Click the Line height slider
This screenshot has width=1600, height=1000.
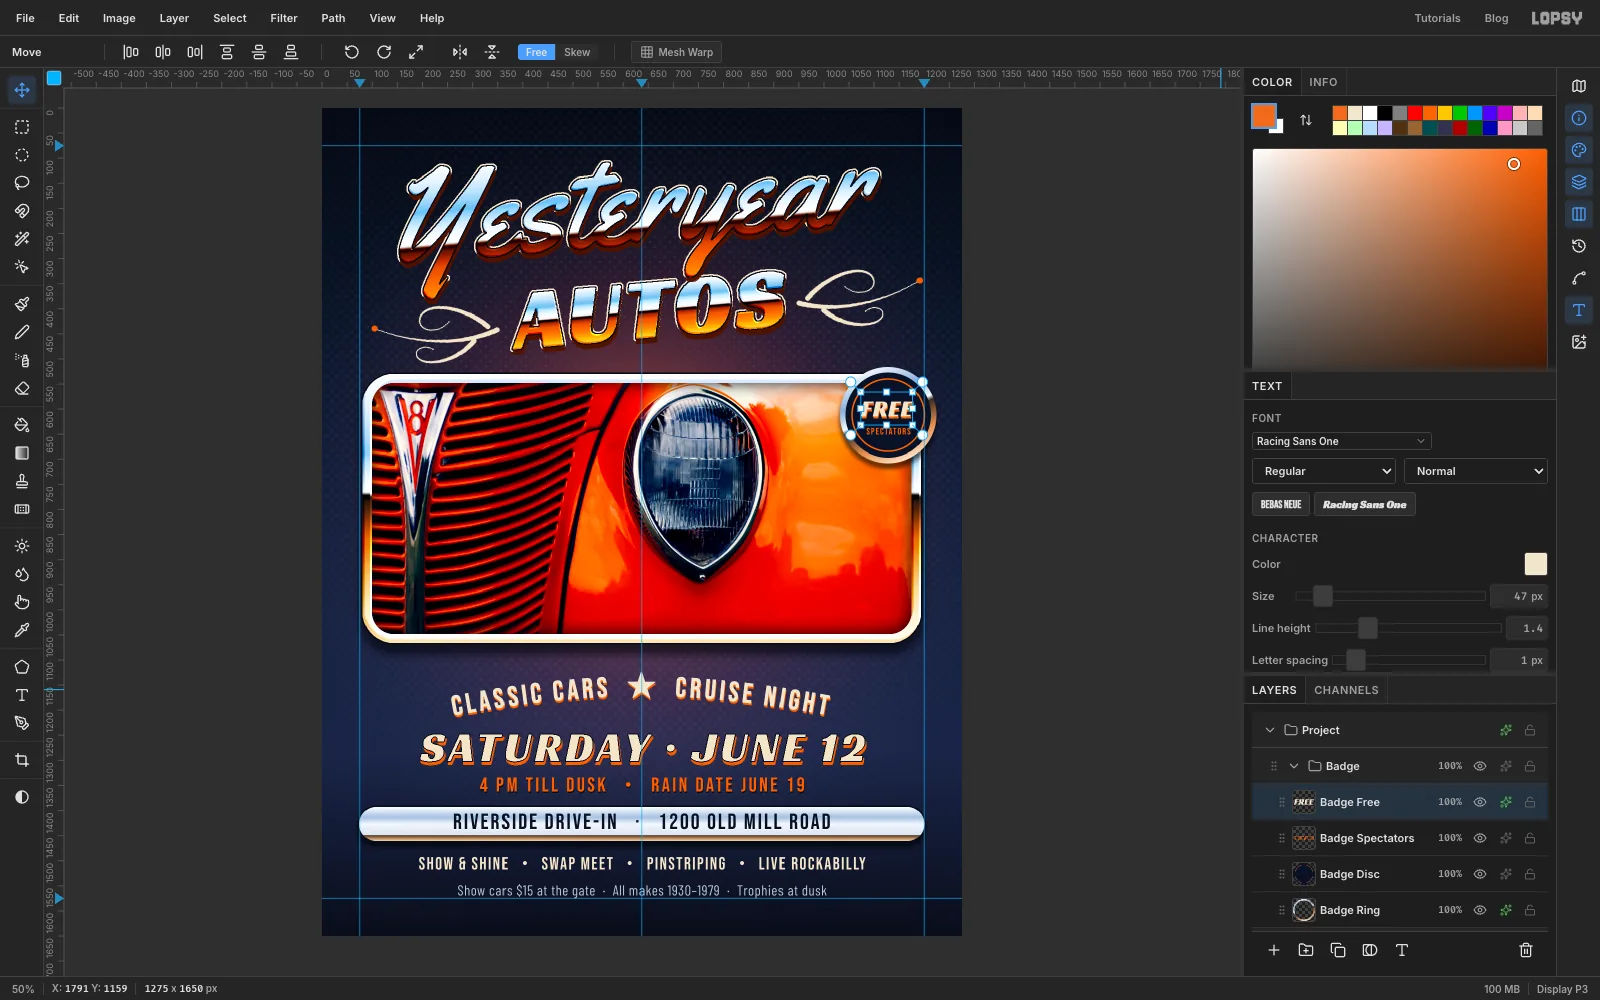1408,628
